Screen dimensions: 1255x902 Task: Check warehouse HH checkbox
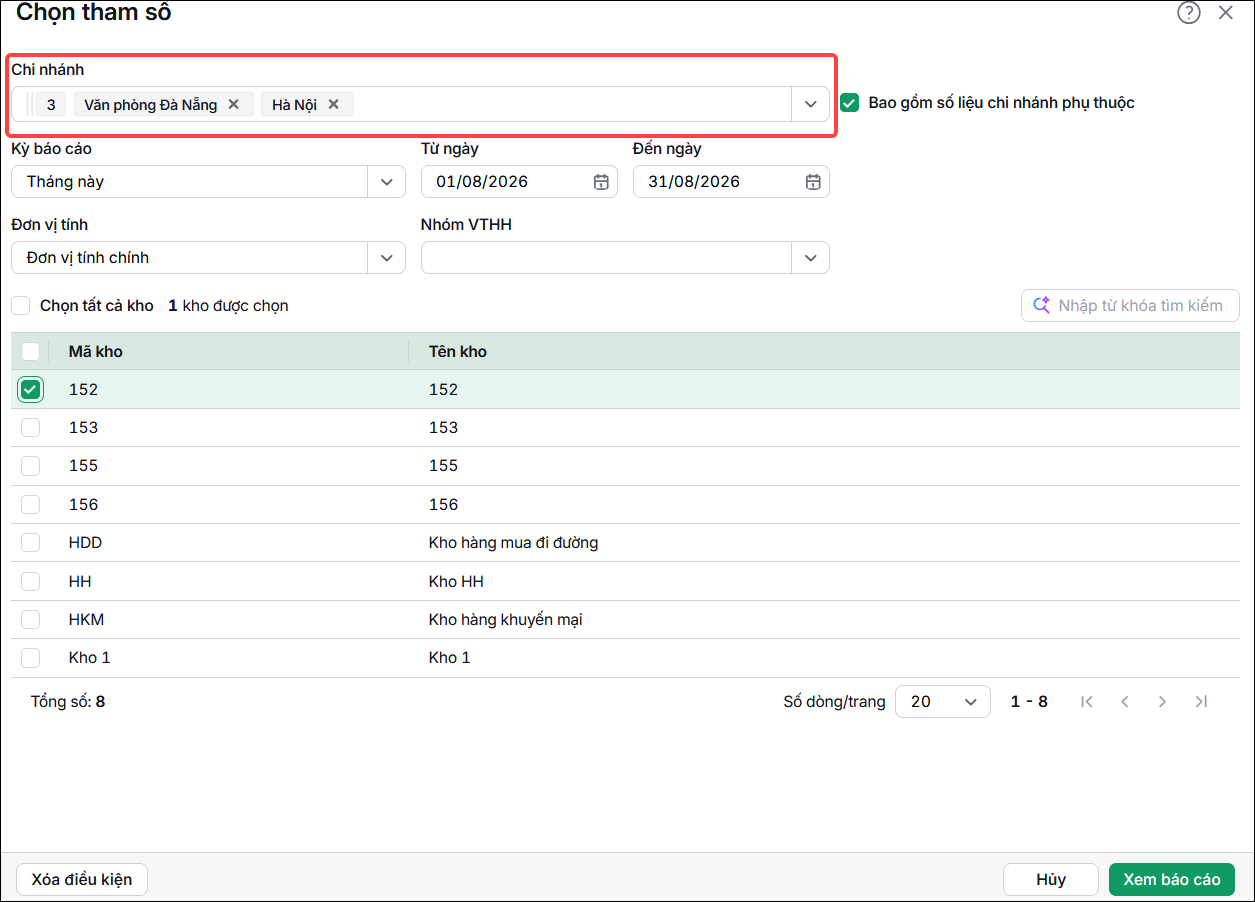tap(31, 581)
